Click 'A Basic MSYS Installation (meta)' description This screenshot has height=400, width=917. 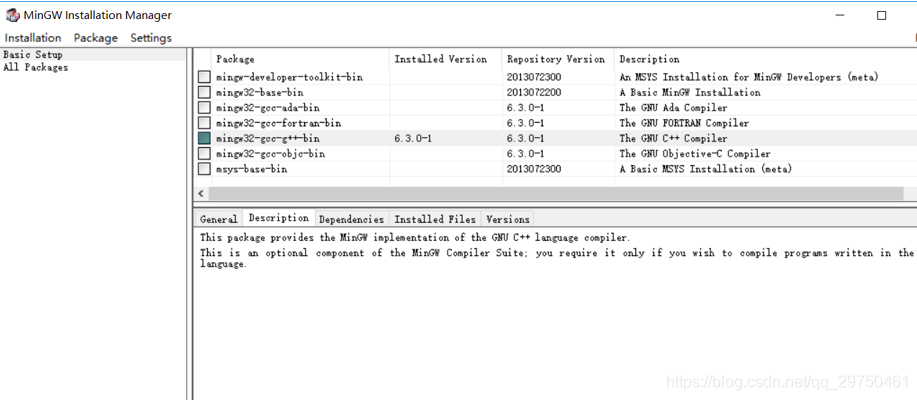(706, 168)
